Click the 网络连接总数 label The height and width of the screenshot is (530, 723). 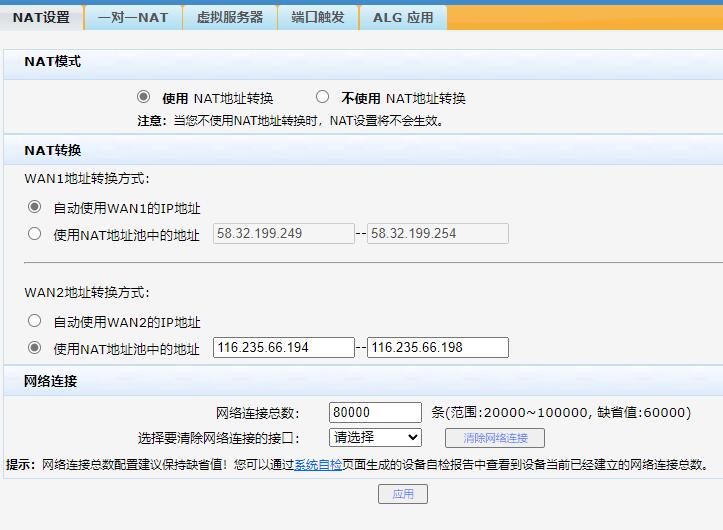click(x=257, y=413)
